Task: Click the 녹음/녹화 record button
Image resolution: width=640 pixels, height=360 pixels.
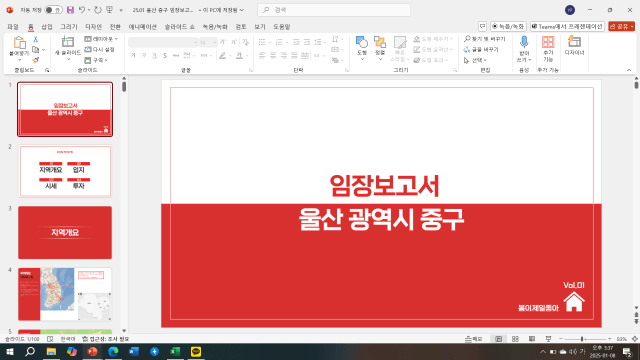Action: pyautogui.click(x=508, y=26)
